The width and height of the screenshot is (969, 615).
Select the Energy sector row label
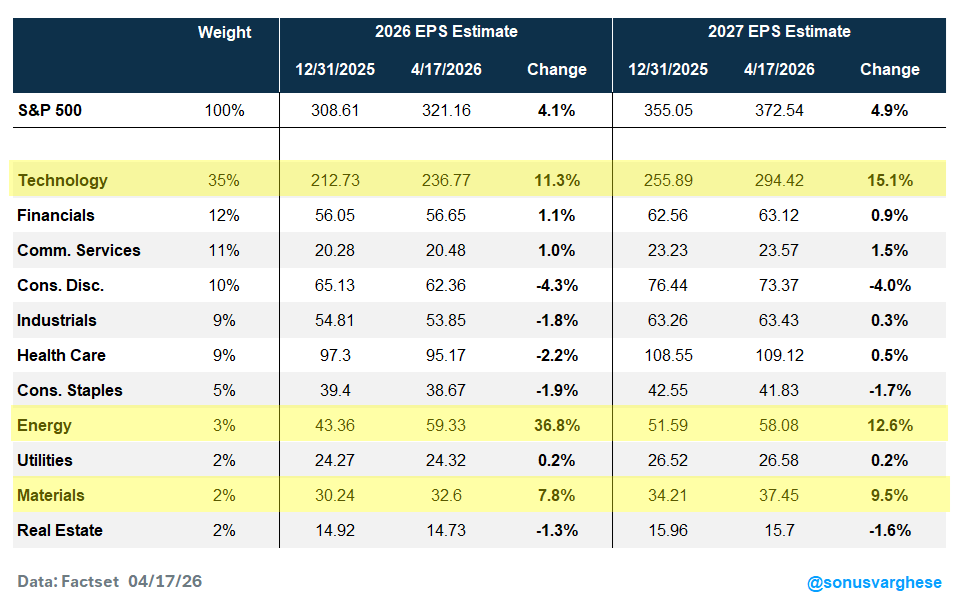[x=45, y=425]
